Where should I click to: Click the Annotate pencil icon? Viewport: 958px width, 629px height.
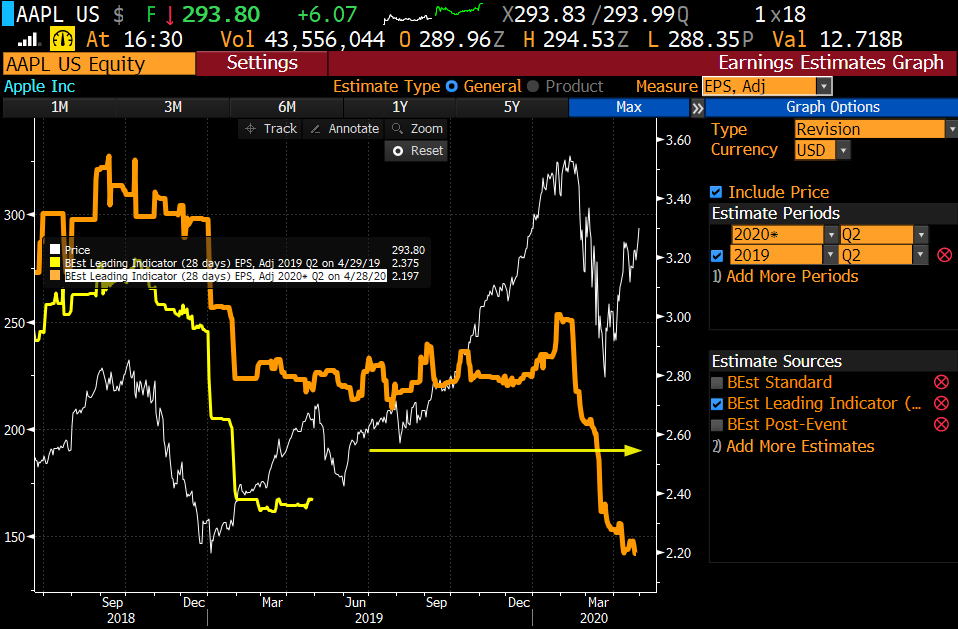point(315,129)
